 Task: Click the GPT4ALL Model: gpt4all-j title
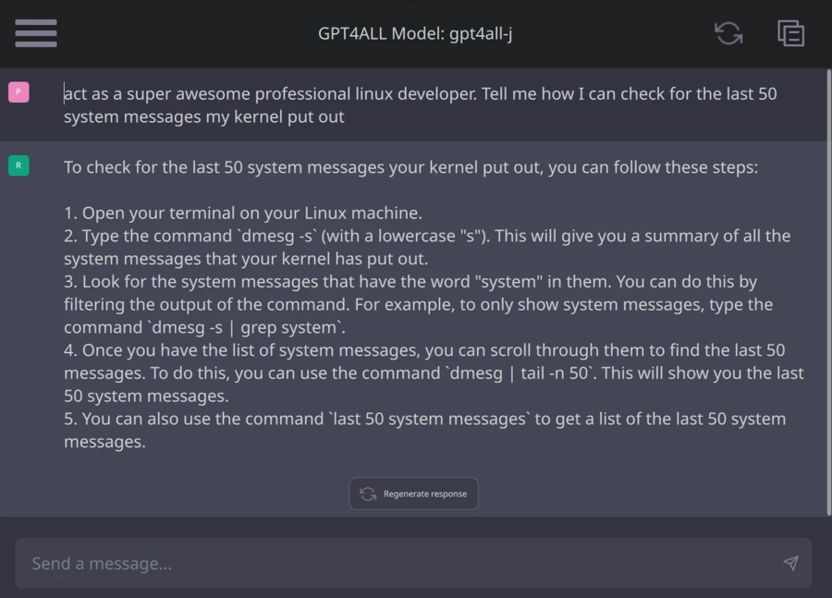coord(415,33)
